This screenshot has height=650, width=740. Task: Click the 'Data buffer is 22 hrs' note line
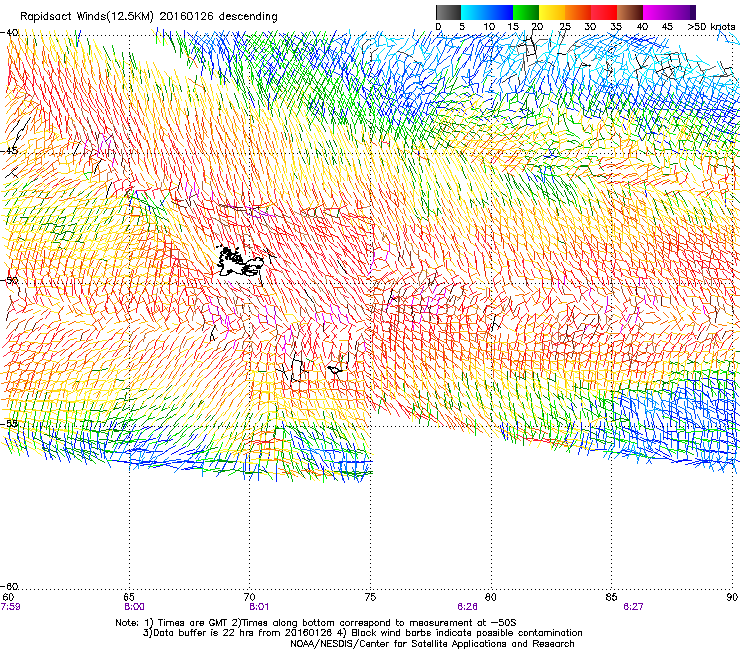click(362, 633)
